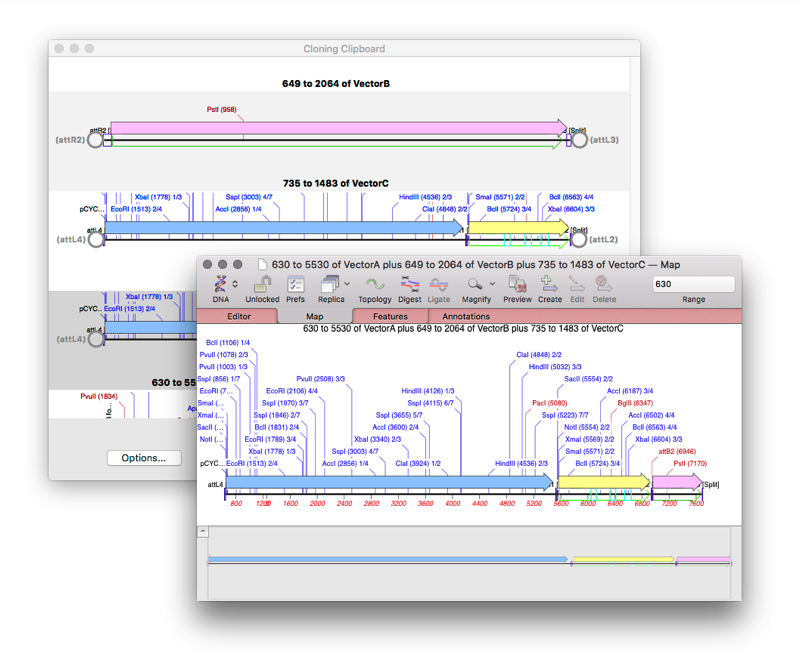800x660 pixels.
Task: Toggle the Unlocked padlock icon
Action: (261, 286)
